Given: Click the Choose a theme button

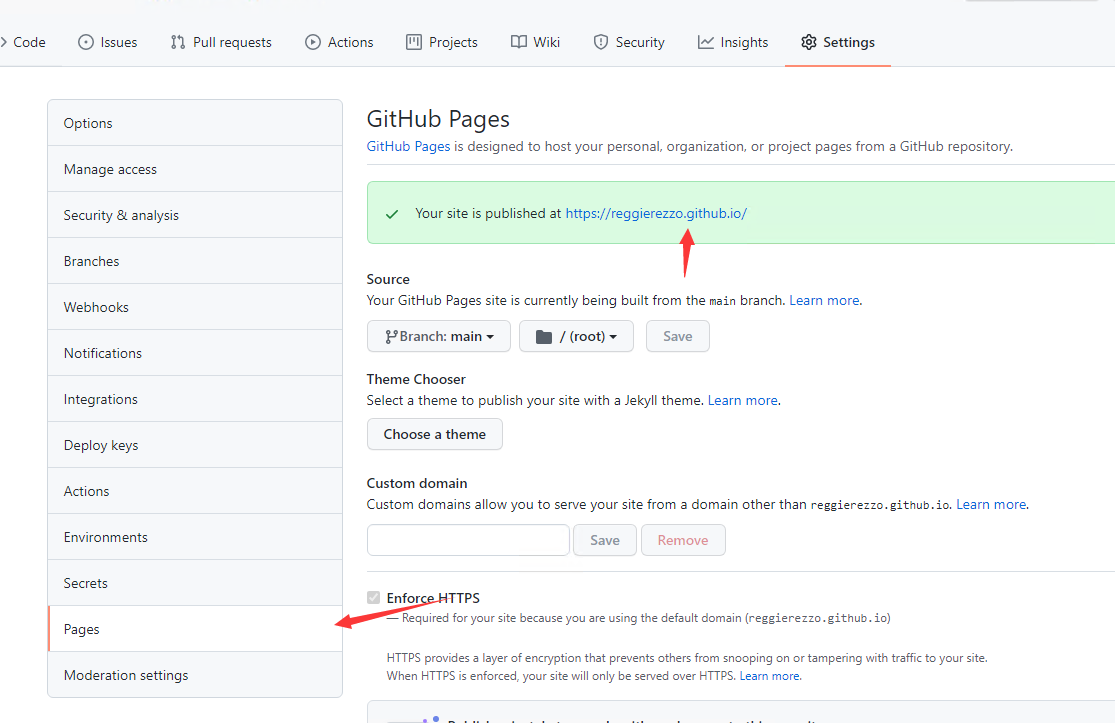Looking at the screenshot, I should click(x=434, y=434).
